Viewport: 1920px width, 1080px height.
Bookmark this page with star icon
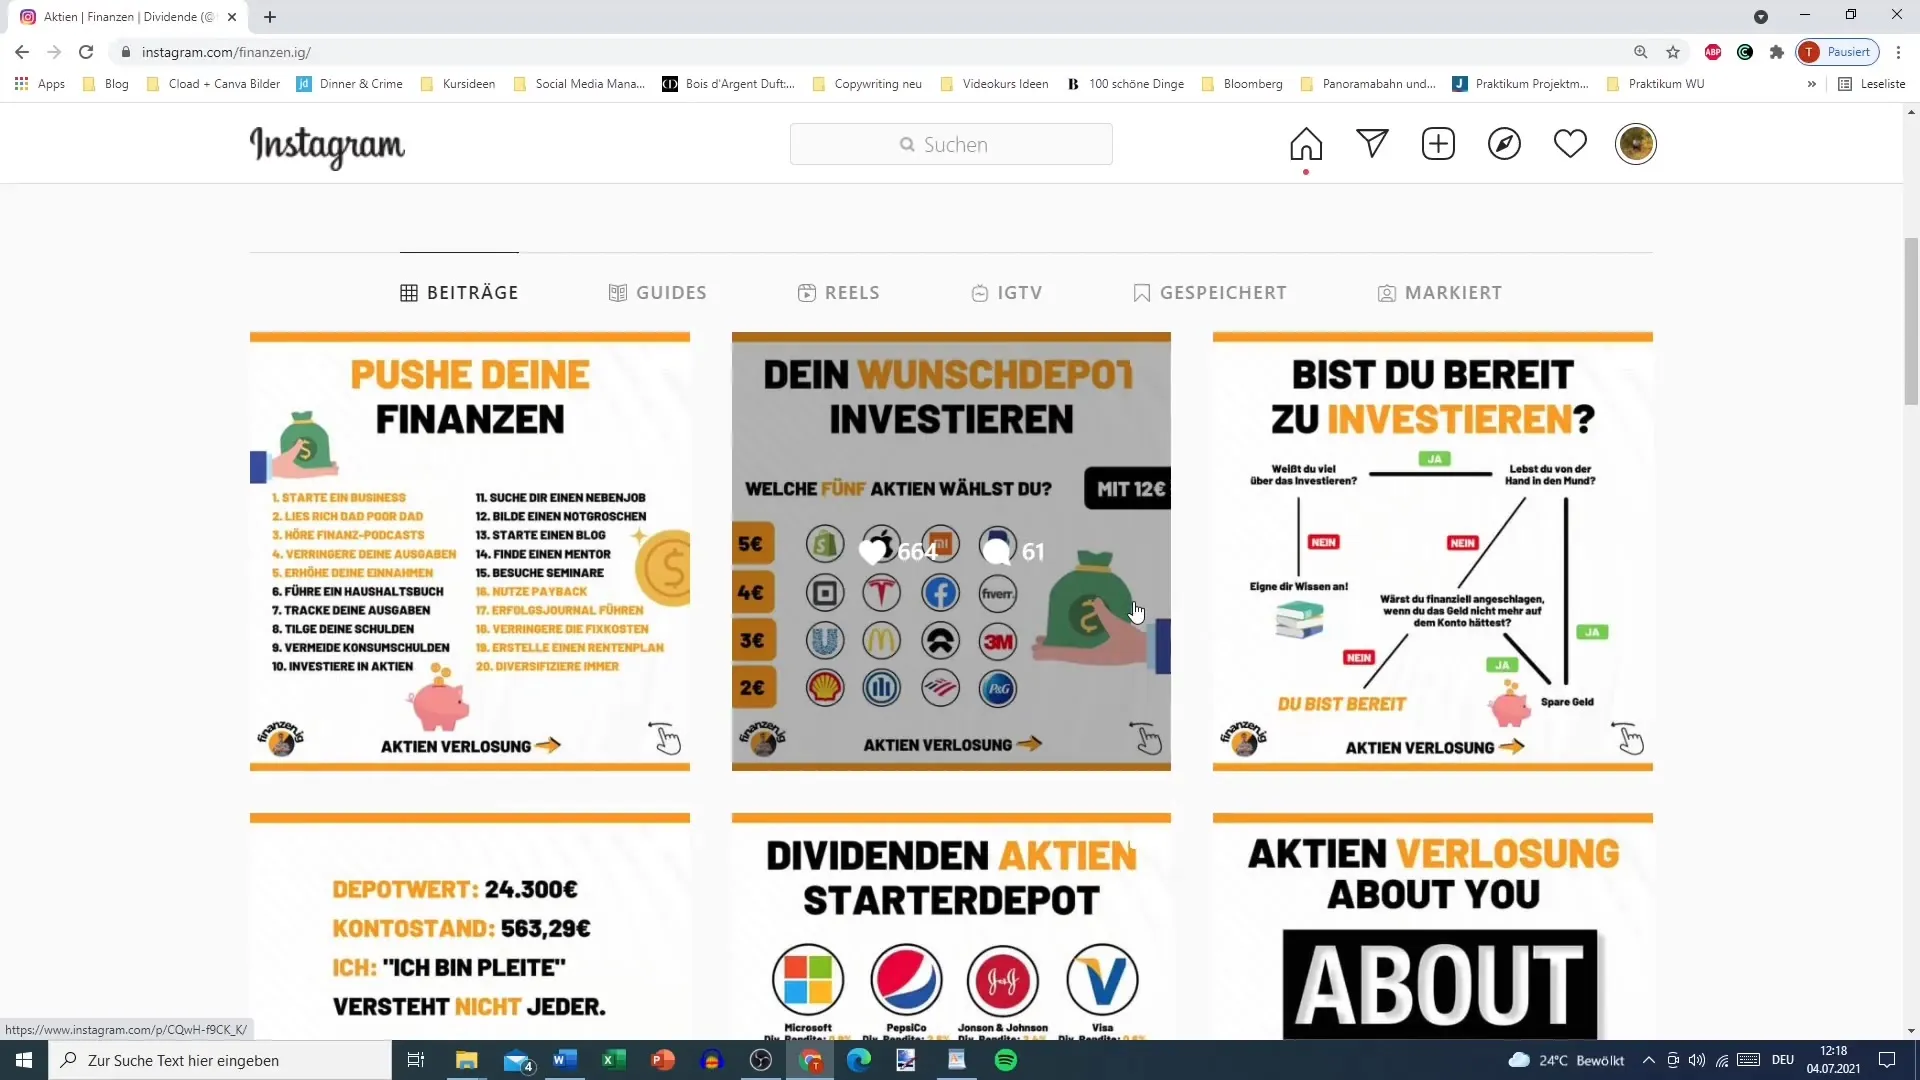pyautogui.click(x=1673, y=52)
